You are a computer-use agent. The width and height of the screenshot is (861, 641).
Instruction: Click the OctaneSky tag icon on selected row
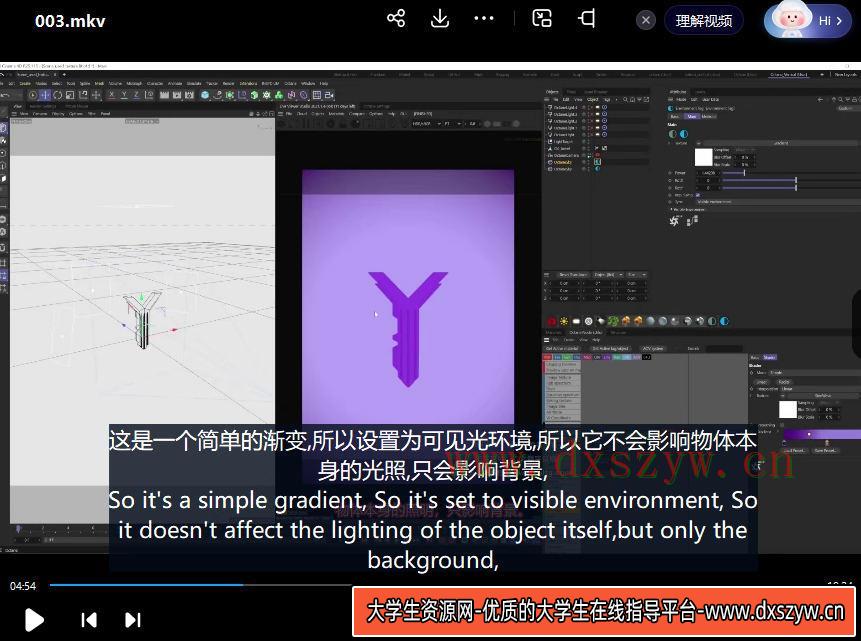(x=597, y=161)
